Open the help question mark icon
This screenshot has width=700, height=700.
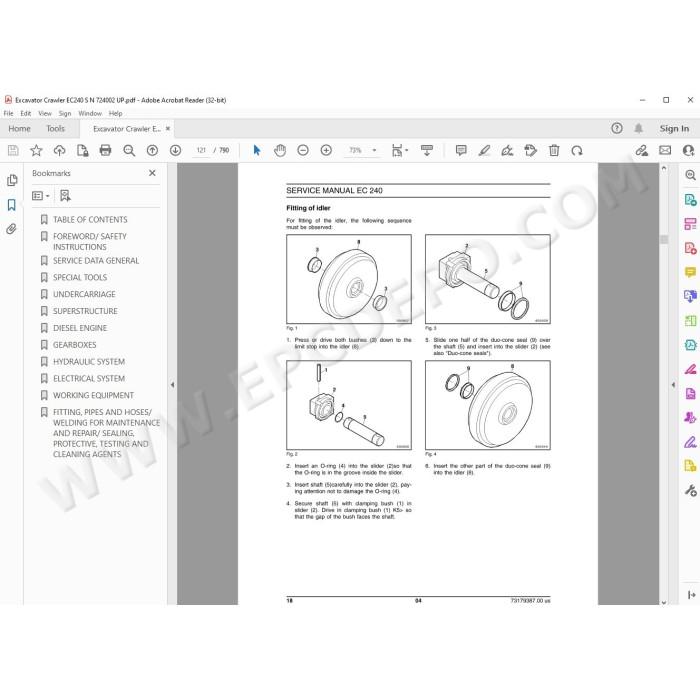click(617, 129)
